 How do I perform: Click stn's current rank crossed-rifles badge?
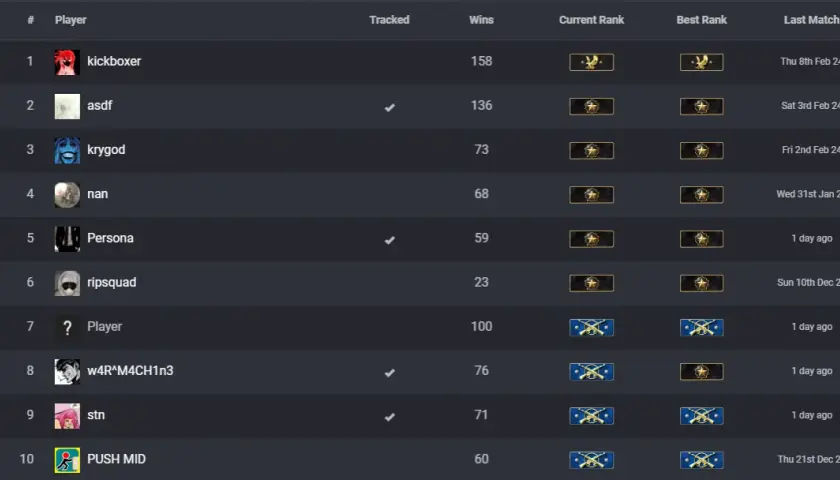tap(591, 416)
